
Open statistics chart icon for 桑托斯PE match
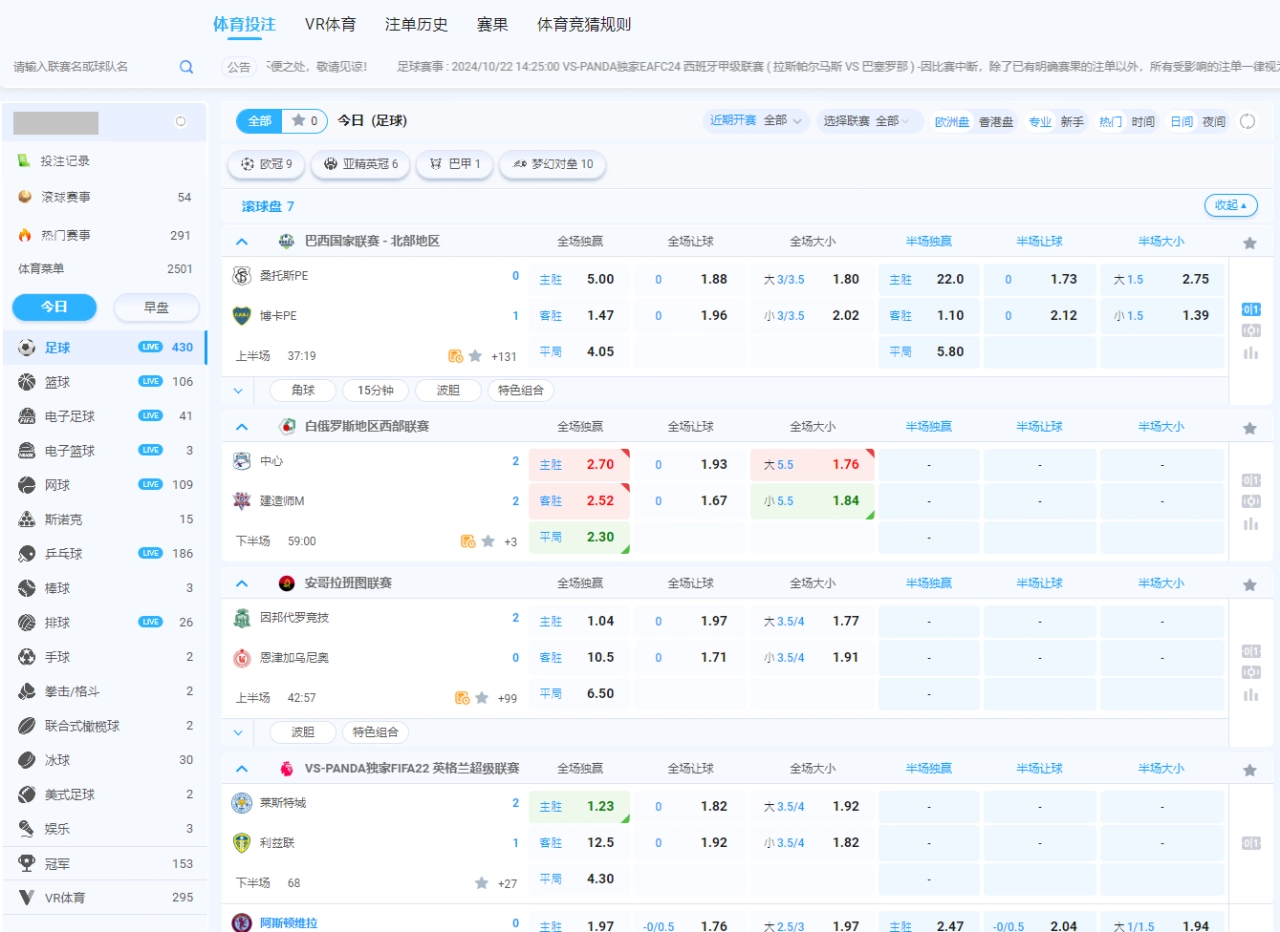pyautogui.click(x=1250, y=353)
